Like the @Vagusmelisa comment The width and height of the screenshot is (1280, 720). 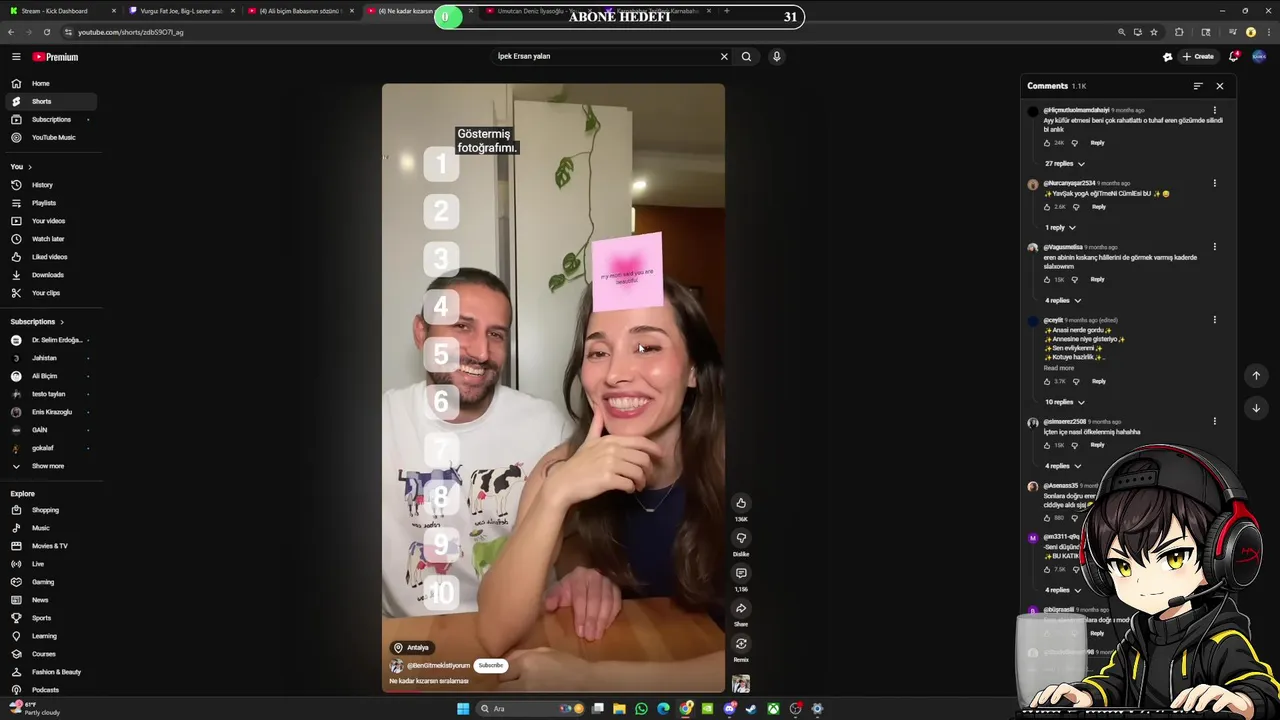coord(1047,280)
